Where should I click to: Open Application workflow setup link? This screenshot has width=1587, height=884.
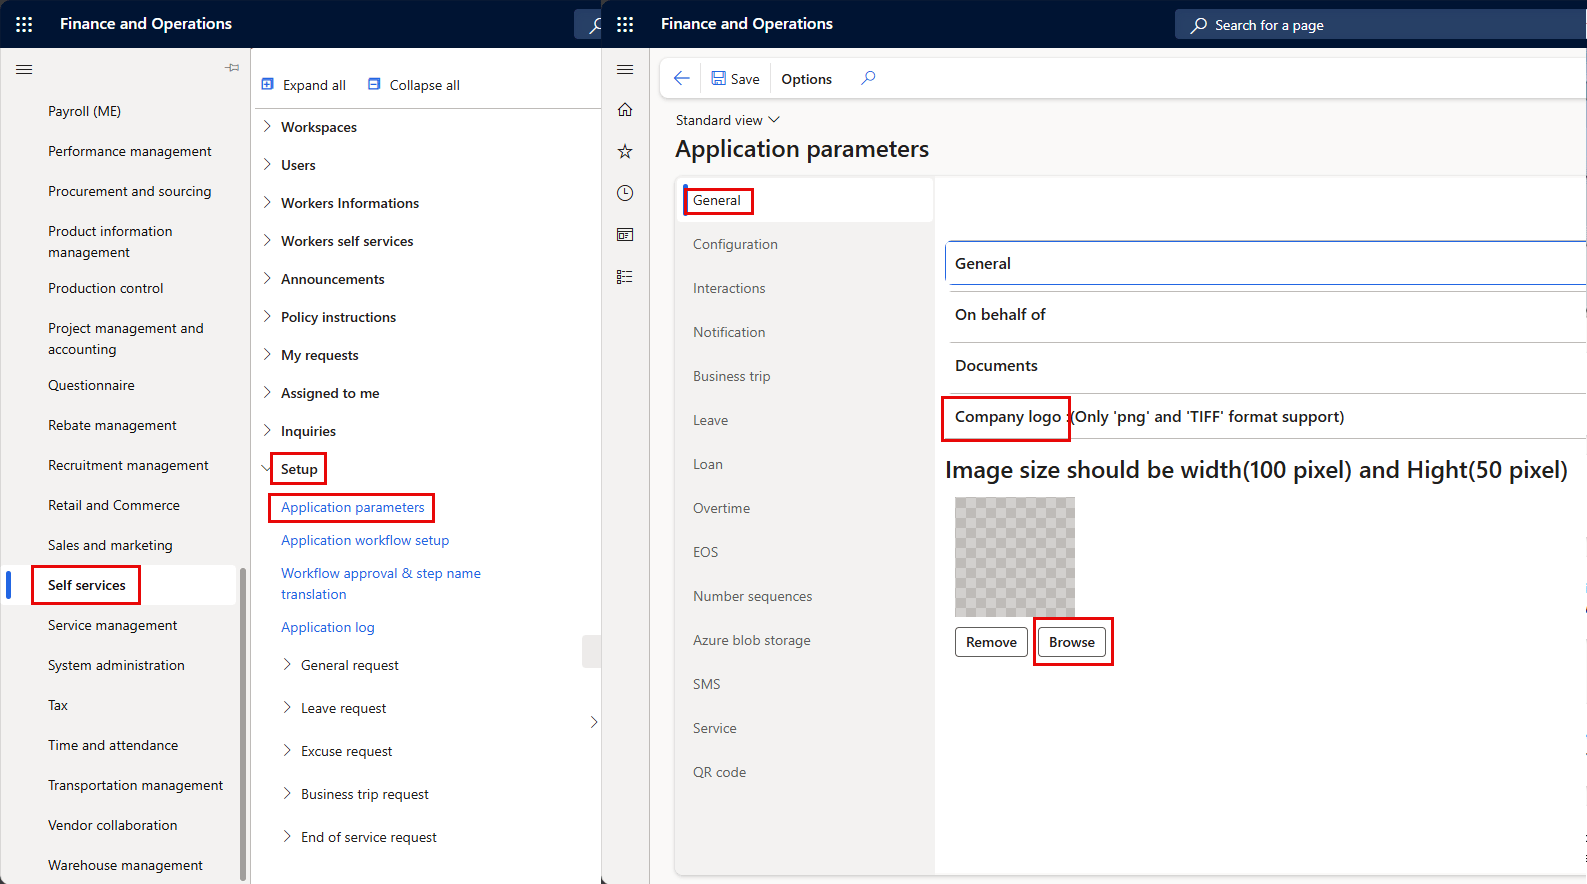pyautogui.click(x=365, y=540)
